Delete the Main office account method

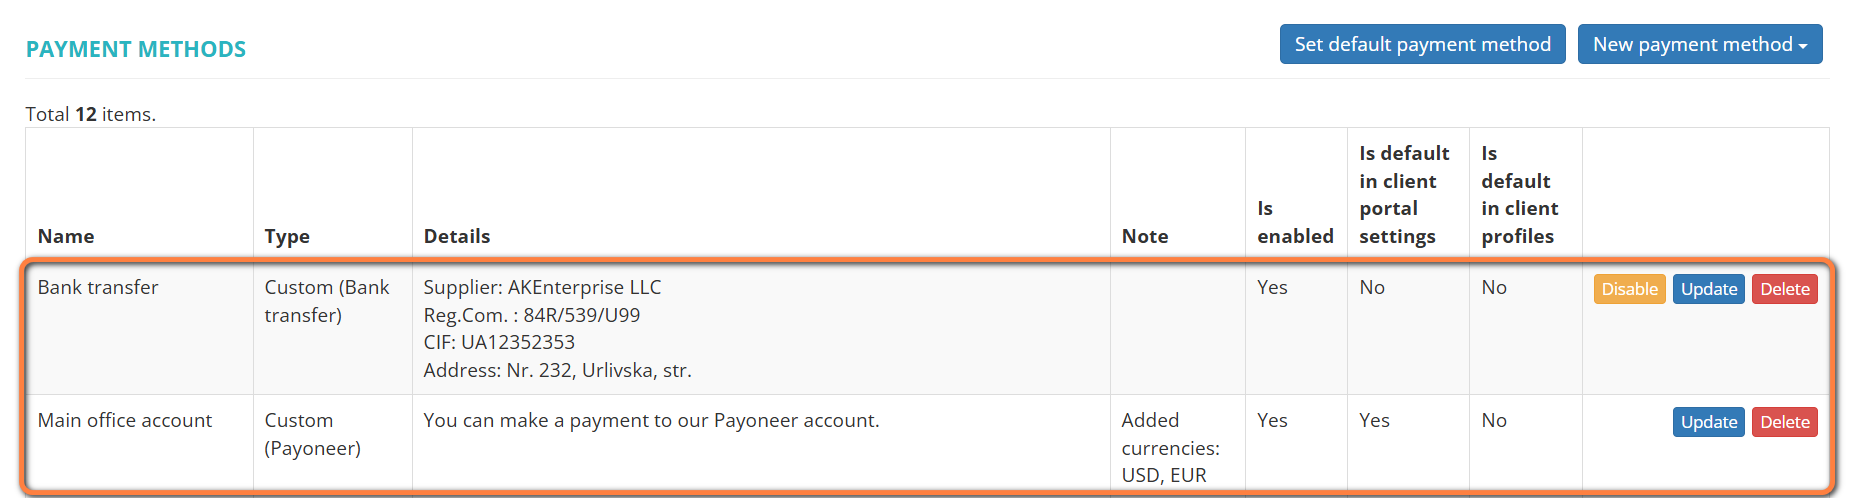tap(1784, 422)
